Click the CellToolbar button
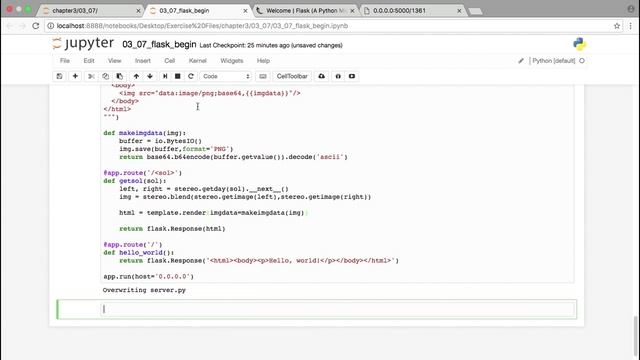The width and height of the screenshot is (640, 360). point(292,76)
